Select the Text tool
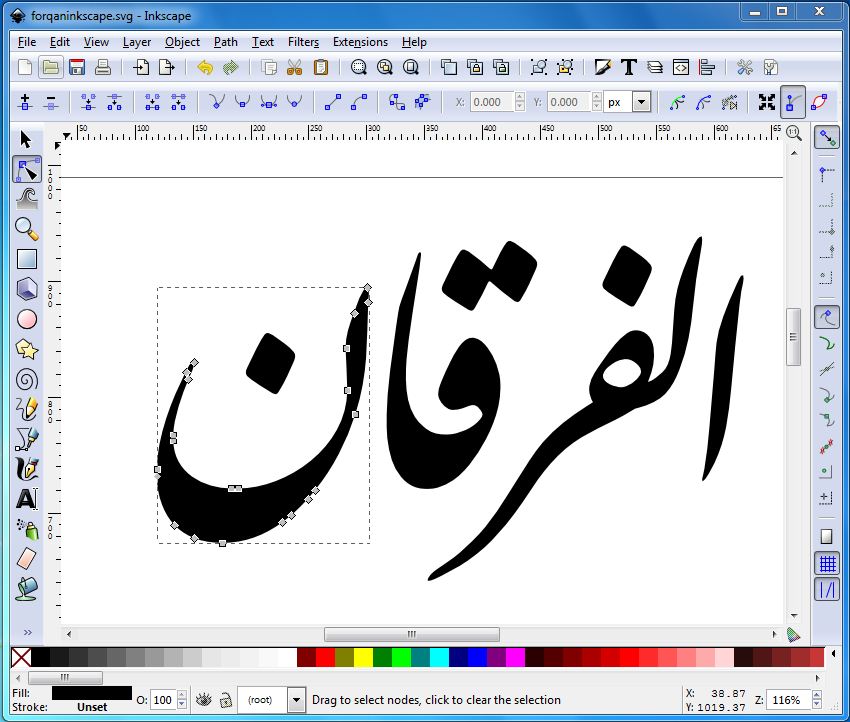The height and width of the screenshot is (722, 850). pyautogui.click(x=27, y=498)
